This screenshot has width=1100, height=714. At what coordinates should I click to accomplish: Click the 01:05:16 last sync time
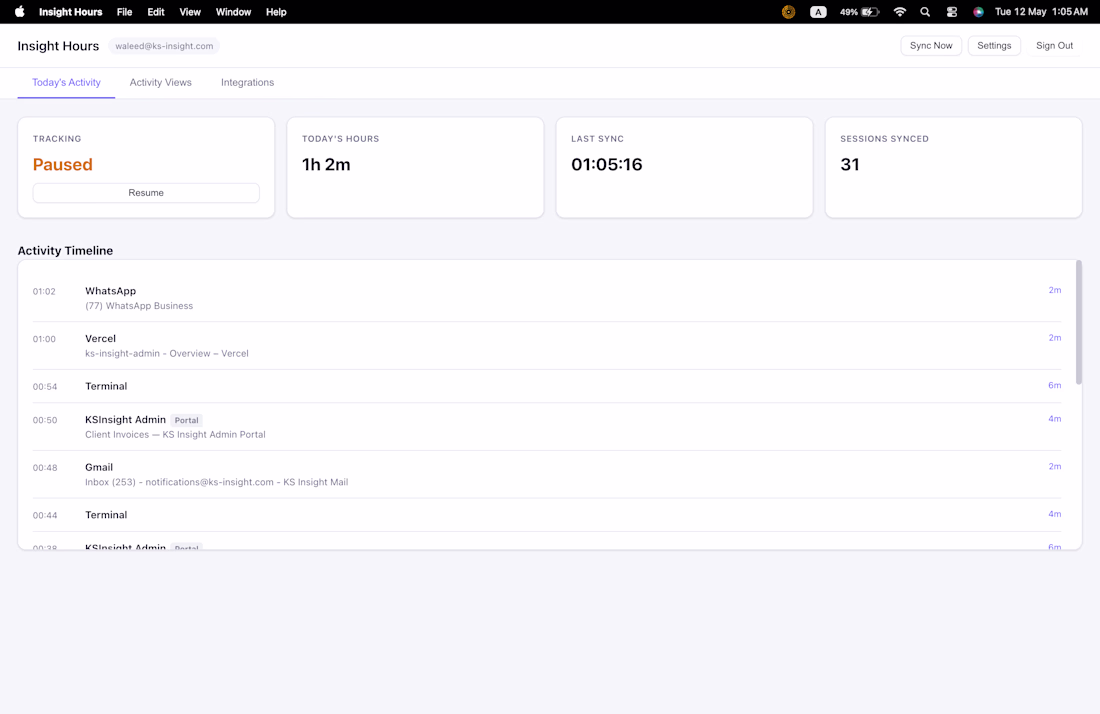coord(607,164)
